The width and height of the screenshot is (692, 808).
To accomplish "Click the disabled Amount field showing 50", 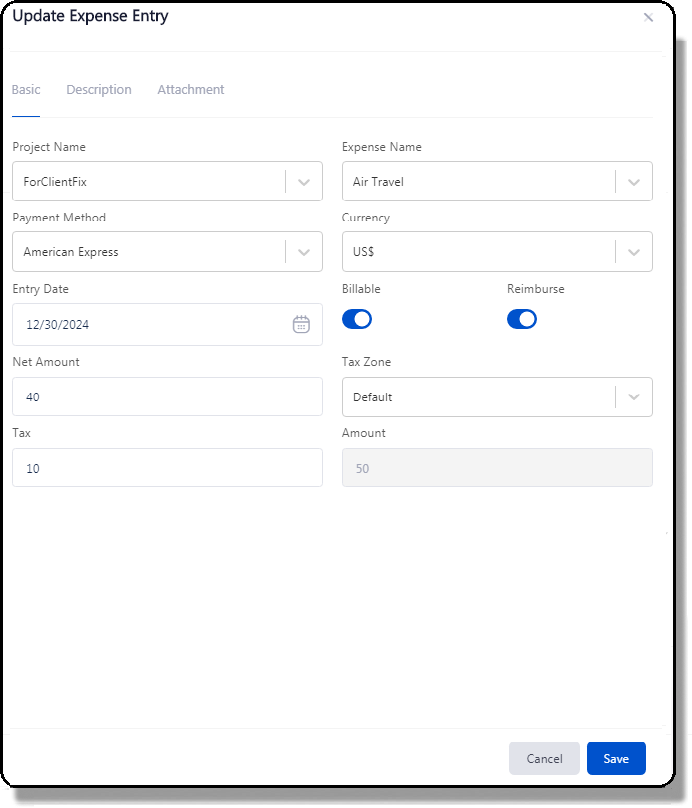I will 497,468.
